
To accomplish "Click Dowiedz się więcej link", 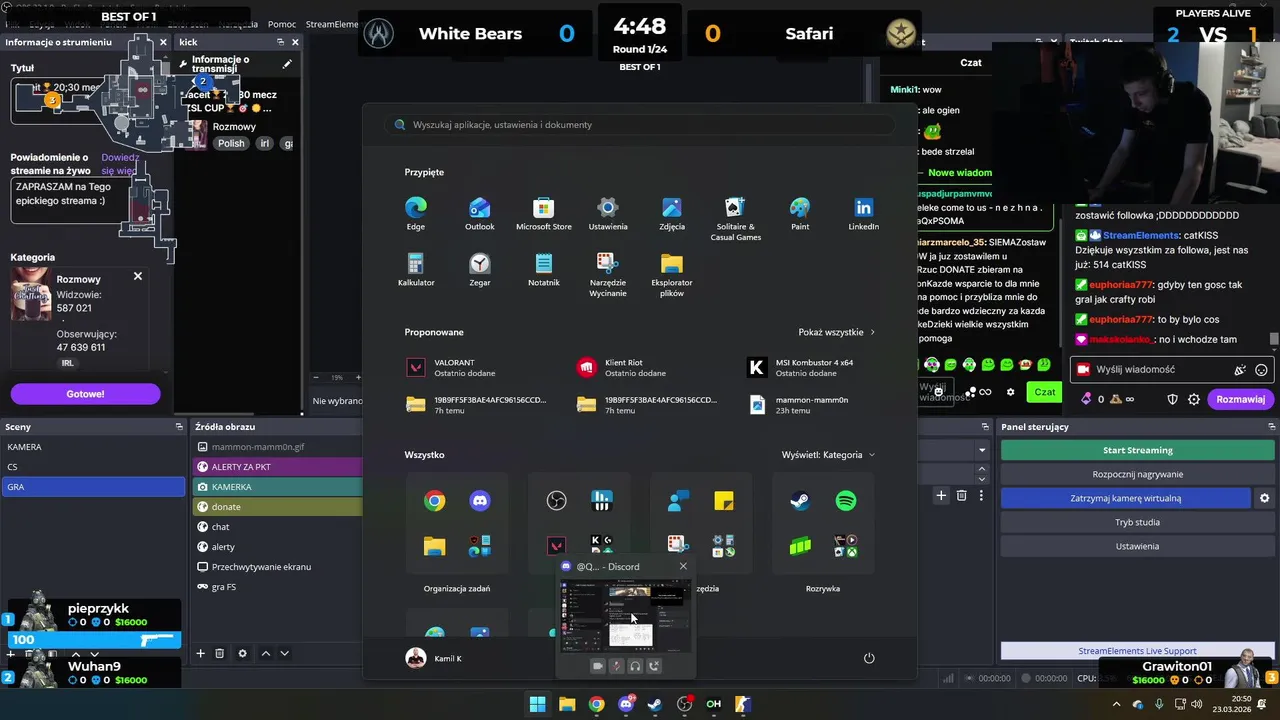I will click(x=119, y=164).
